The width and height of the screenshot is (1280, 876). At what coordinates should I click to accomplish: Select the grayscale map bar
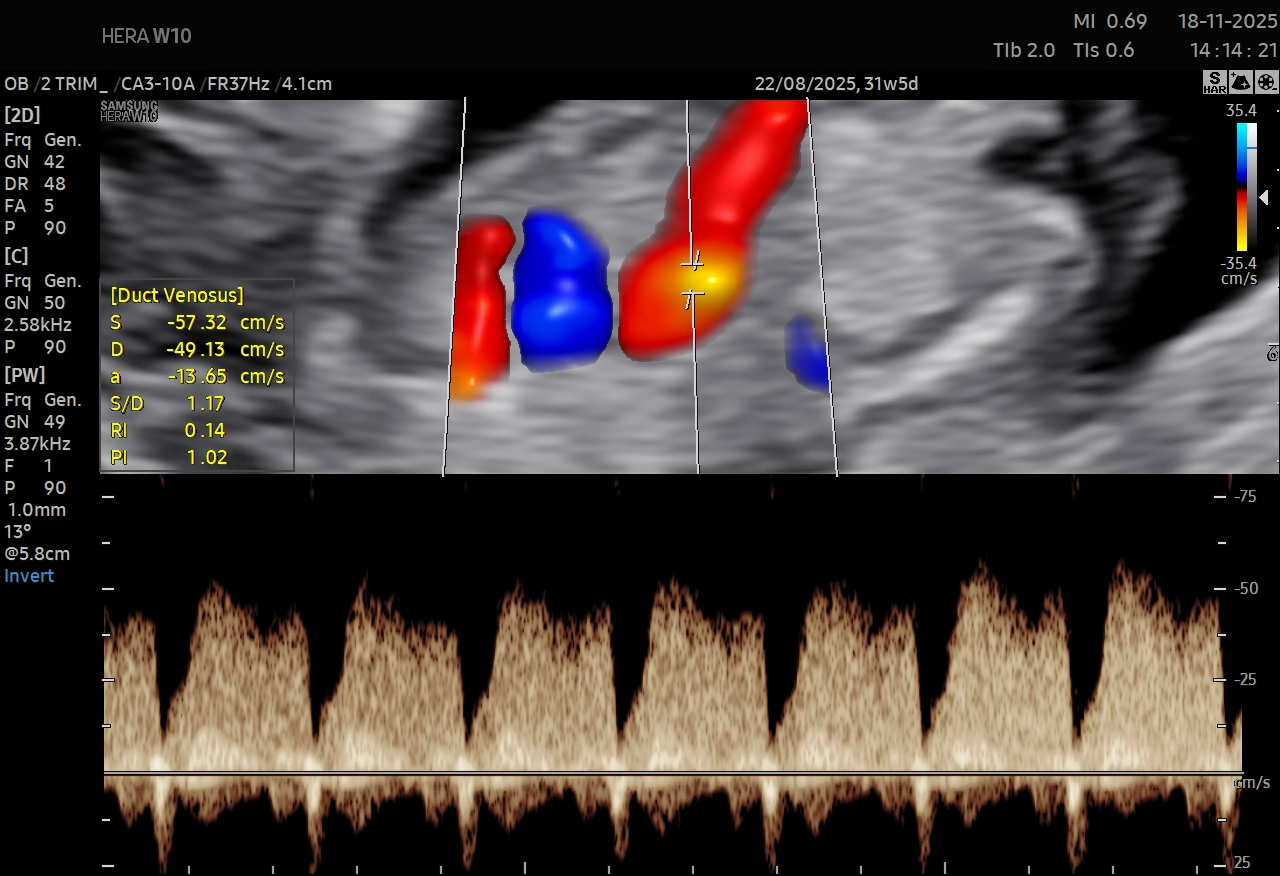1251,187
